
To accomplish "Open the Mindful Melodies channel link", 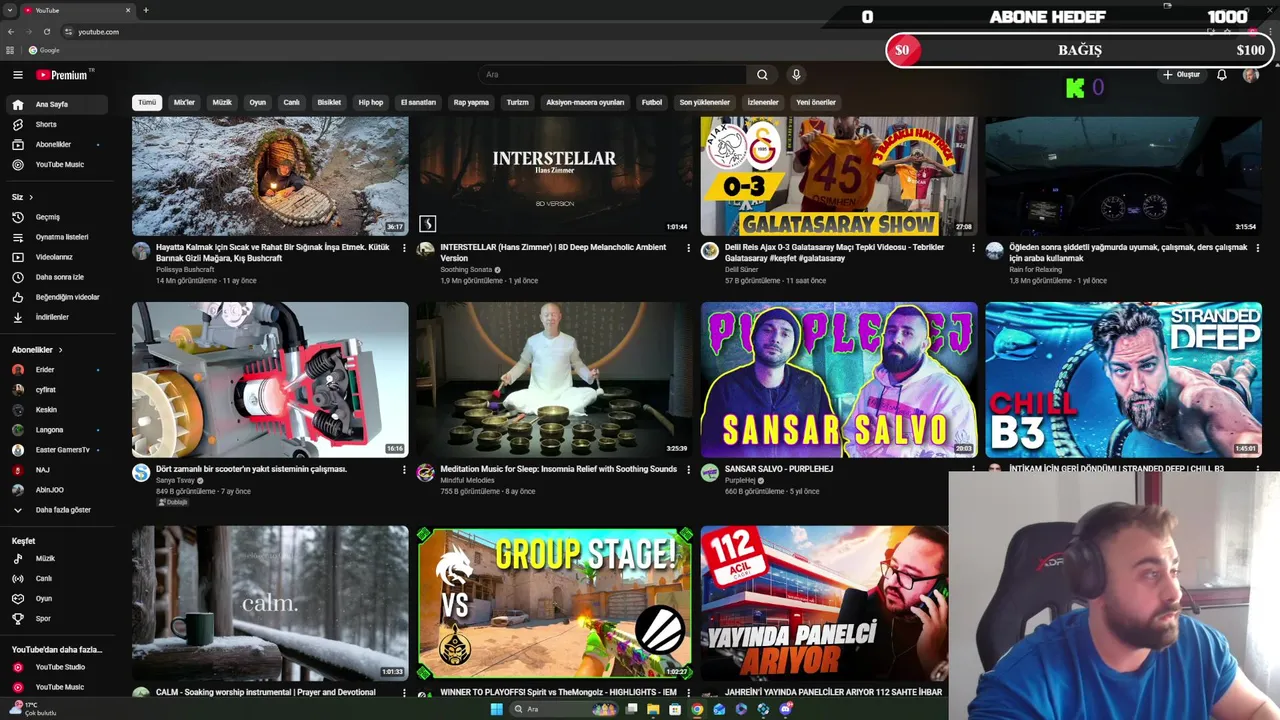I will [468, 481].
